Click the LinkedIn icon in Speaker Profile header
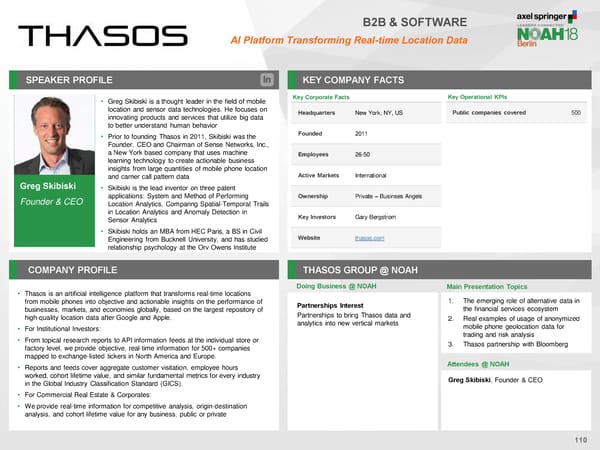The width and height of the screenshot is (600, 450). [267, 79]
